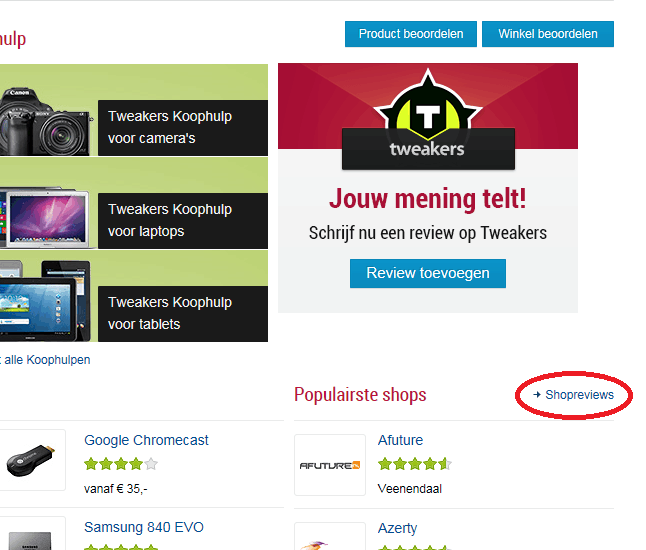
Task: Click the Google Chromecast star rating
Action: pyautogui.click(x=121, y=464)
